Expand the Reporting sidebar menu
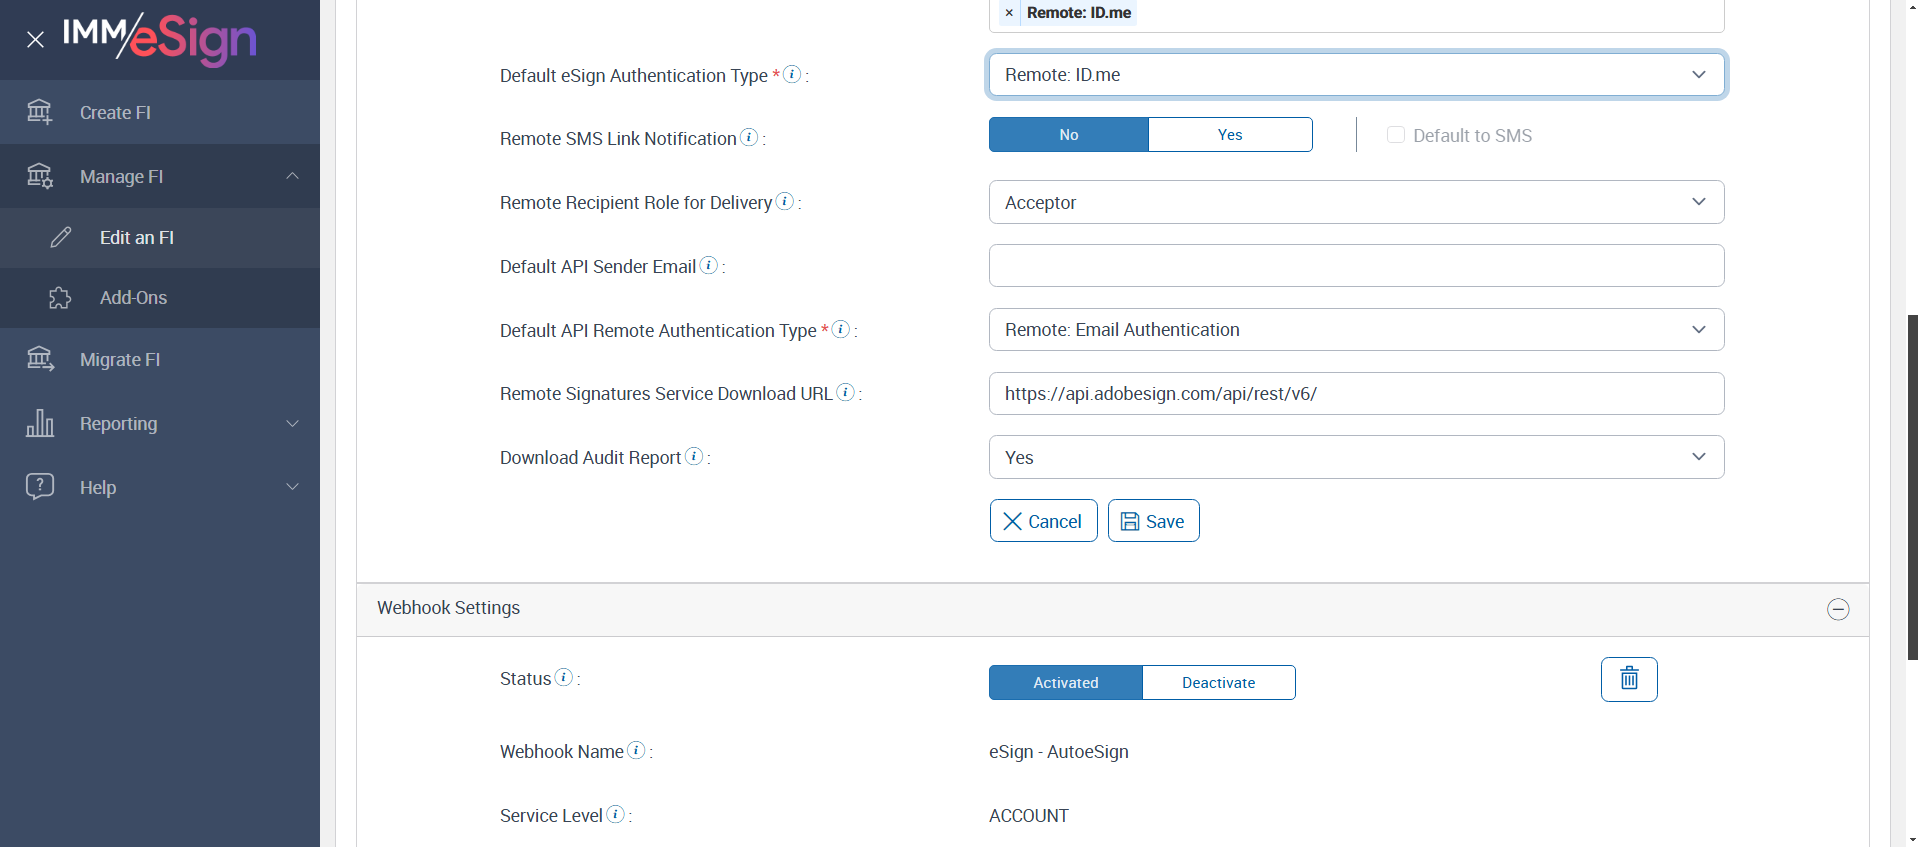The width and height of the screenshot is (1920, 847). click(x=160, y=424)
